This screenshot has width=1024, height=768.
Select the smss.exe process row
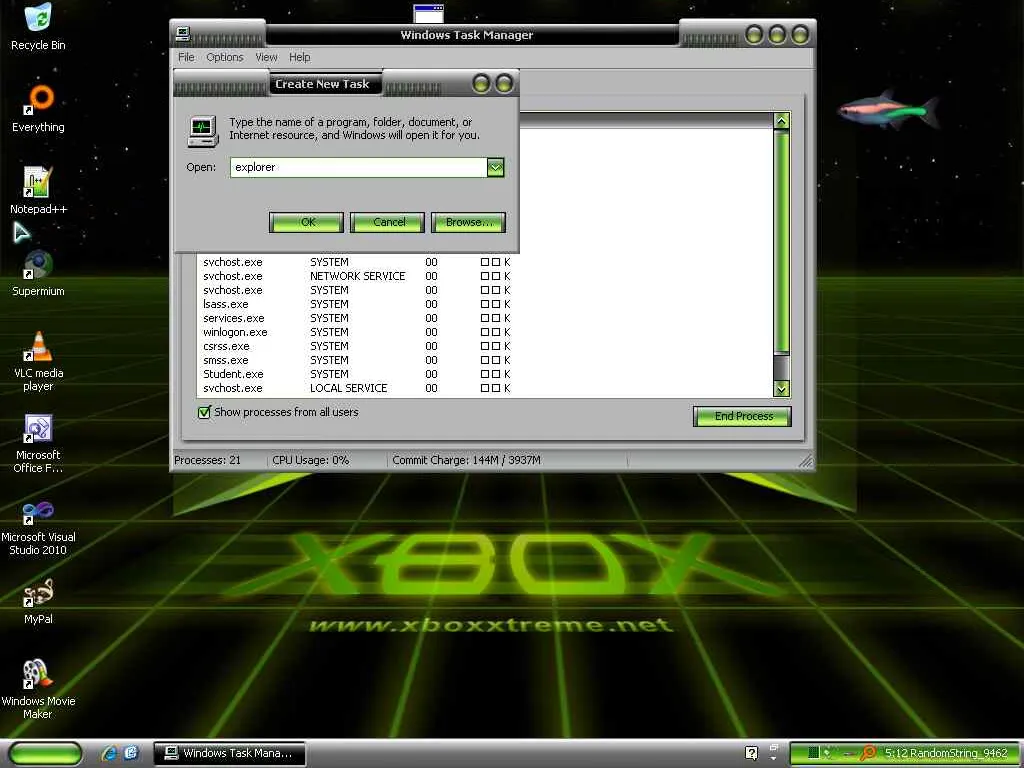tap(356, 360)
